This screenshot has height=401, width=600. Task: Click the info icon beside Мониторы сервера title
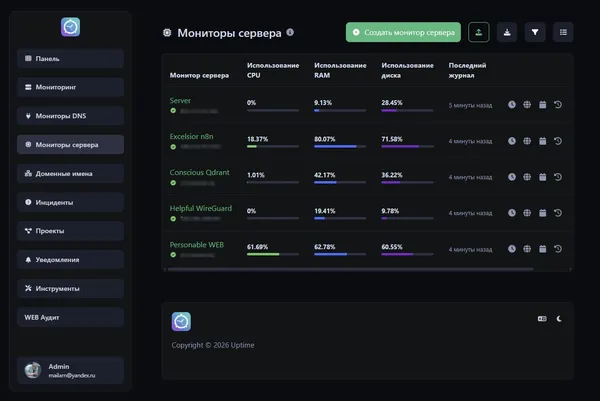tap(290, 32)
